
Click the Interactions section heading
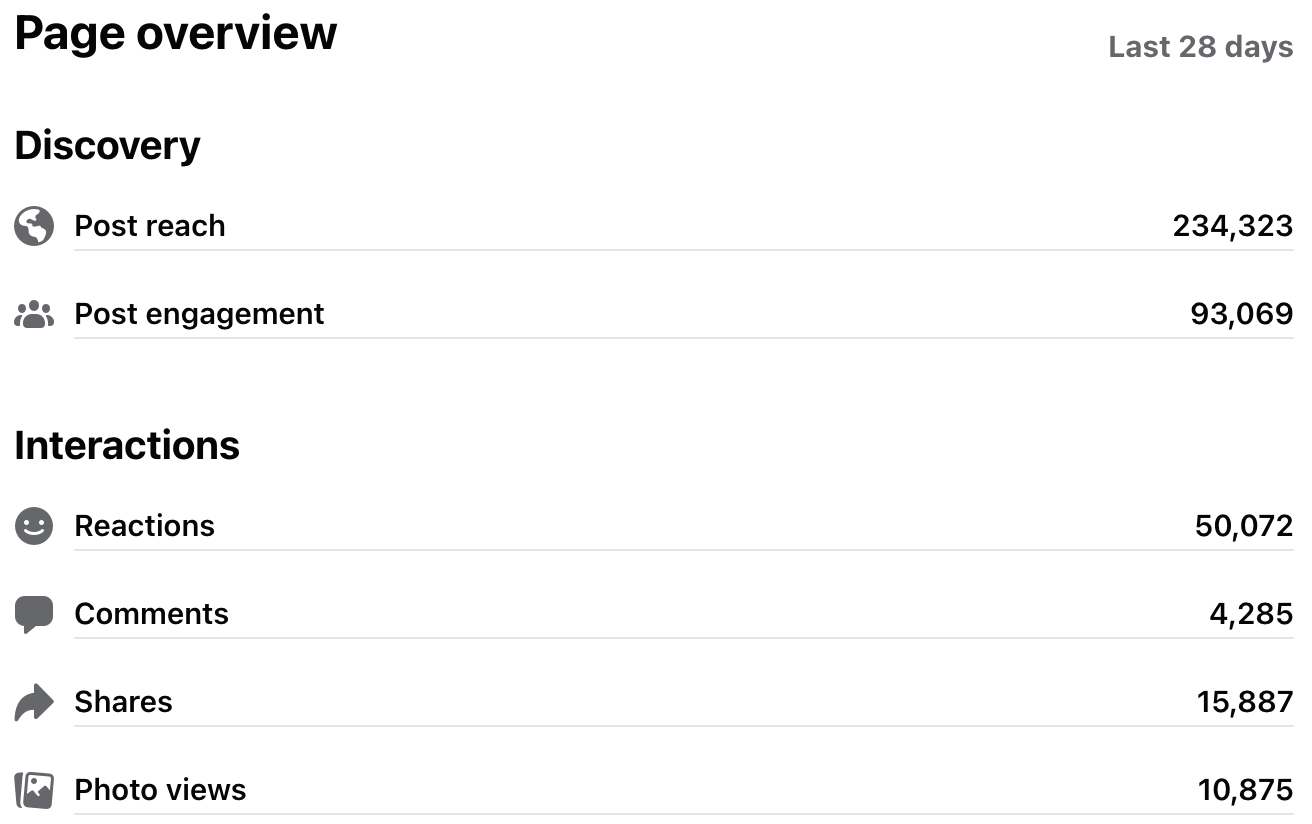pyautogui.click(x=127, y=445)
